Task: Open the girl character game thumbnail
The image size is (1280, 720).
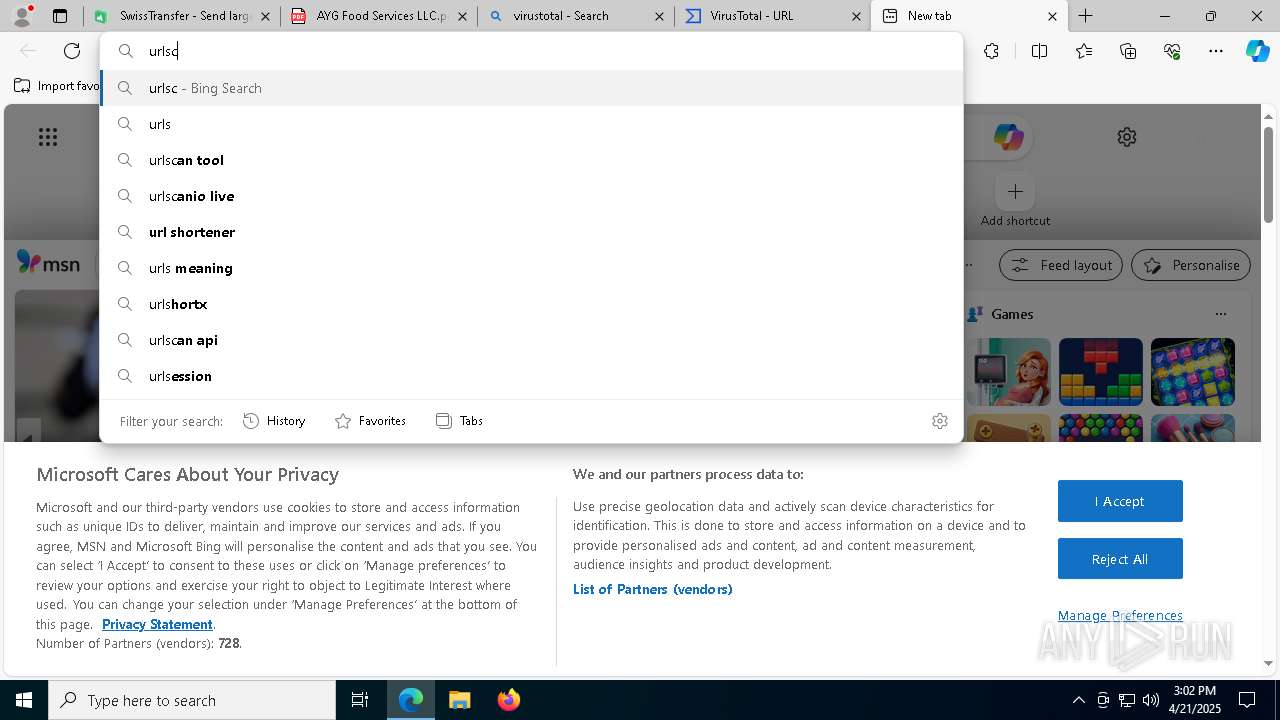Action: click(x=1009, y=372)
